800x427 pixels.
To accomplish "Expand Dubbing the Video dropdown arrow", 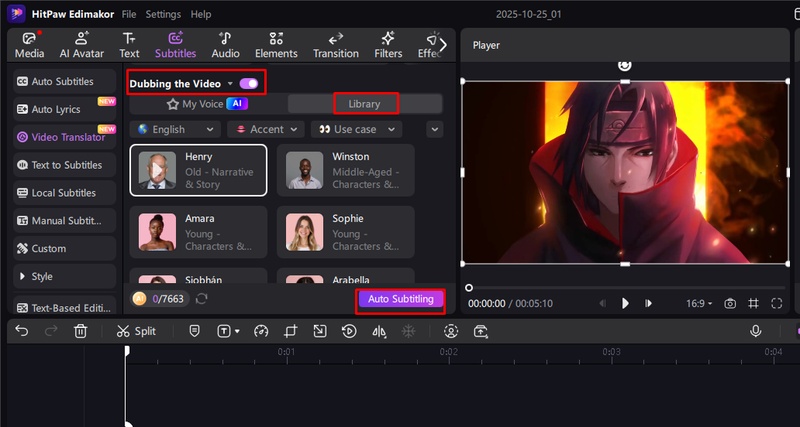I will click(x=230, y=84).
